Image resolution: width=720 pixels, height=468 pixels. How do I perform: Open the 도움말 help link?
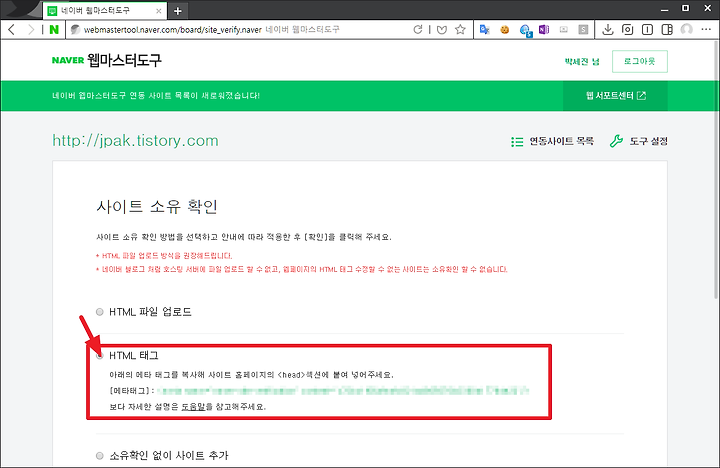193,406
